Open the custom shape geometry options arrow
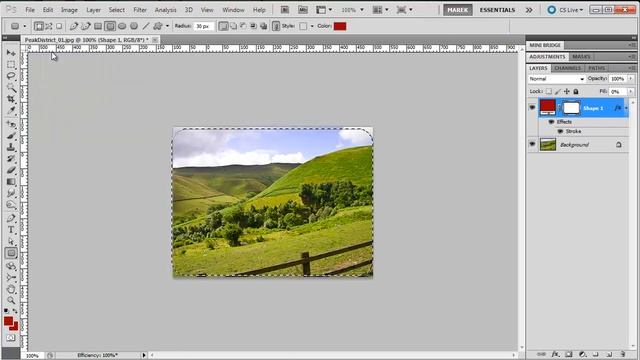Image resolution: width=640 pixels, height=360 pixels. click(x=167, y=26)
